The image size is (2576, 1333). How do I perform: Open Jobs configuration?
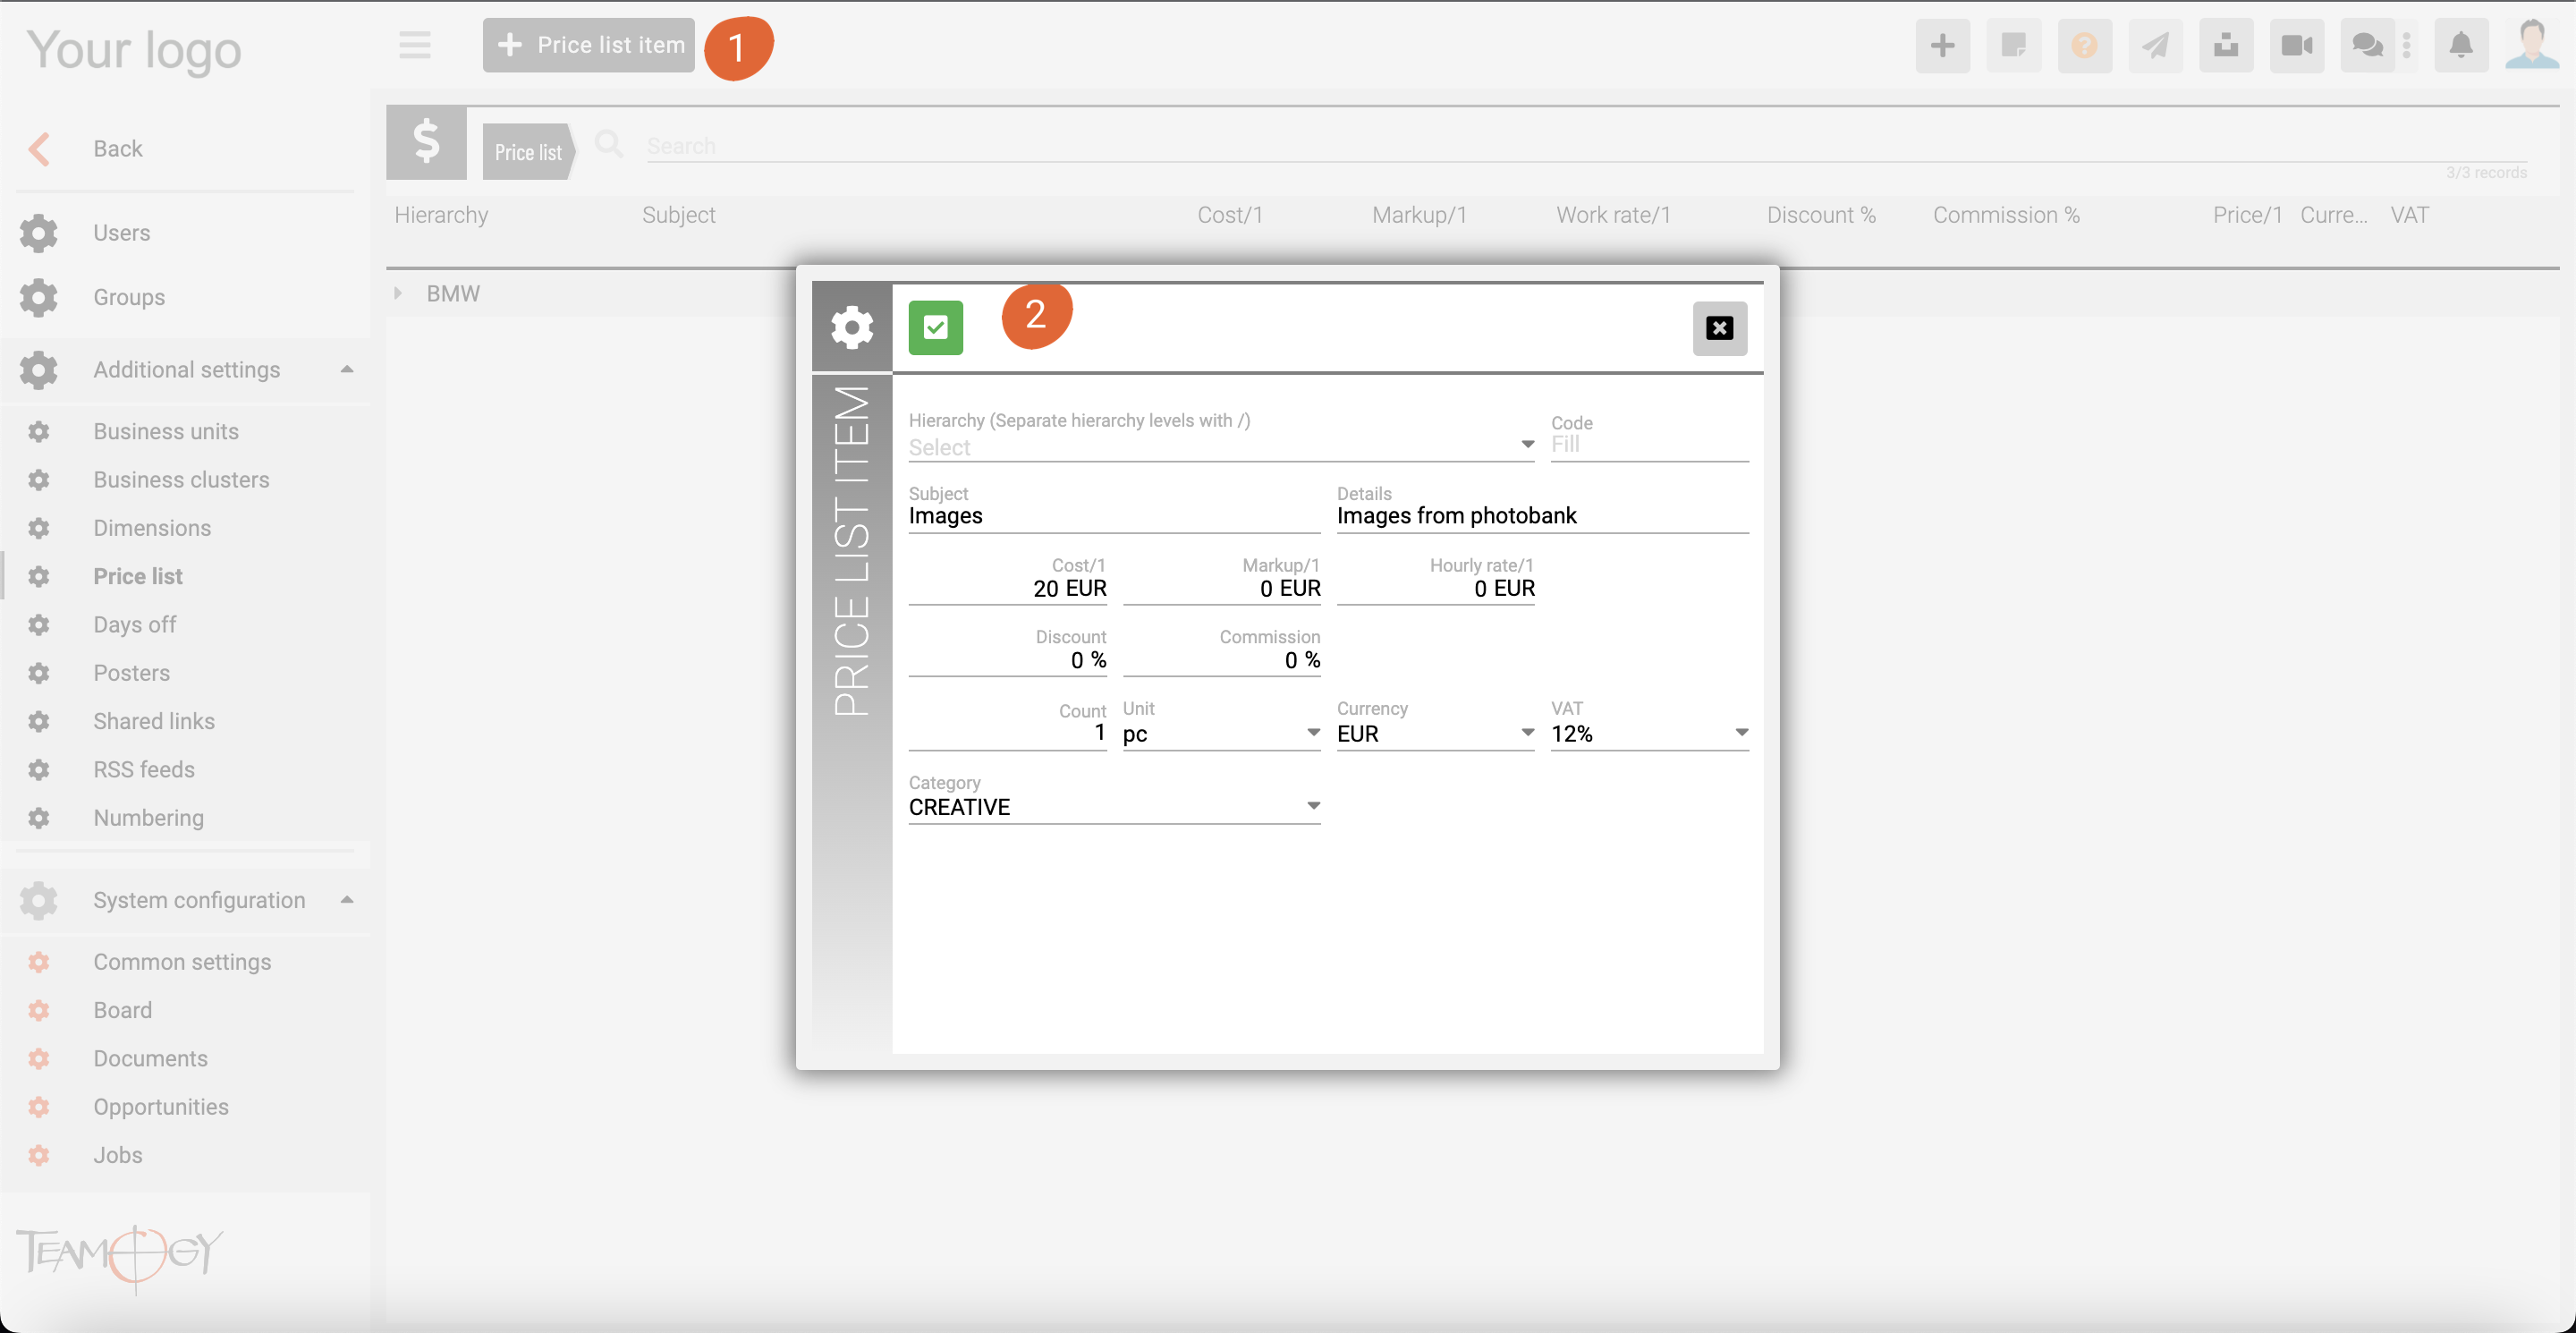point(117,1155)
